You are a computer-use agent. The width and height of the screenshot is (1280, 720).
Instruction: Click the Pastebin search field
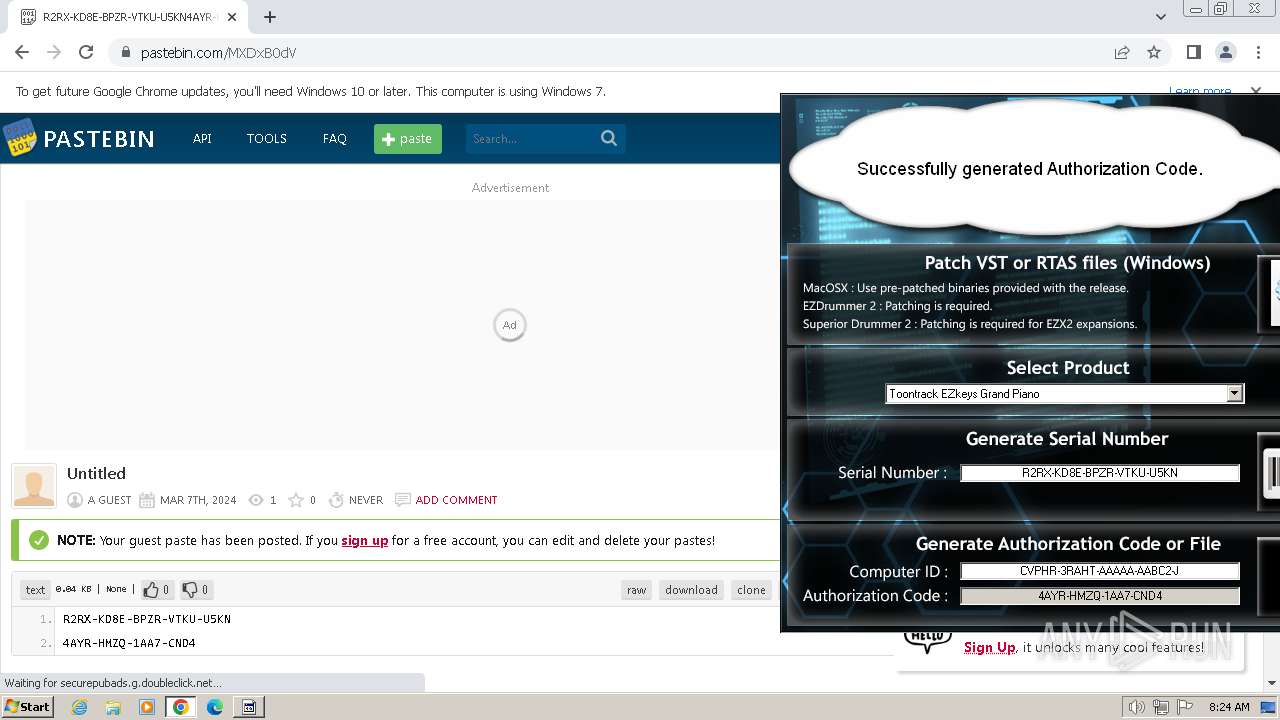click(530, 139)
